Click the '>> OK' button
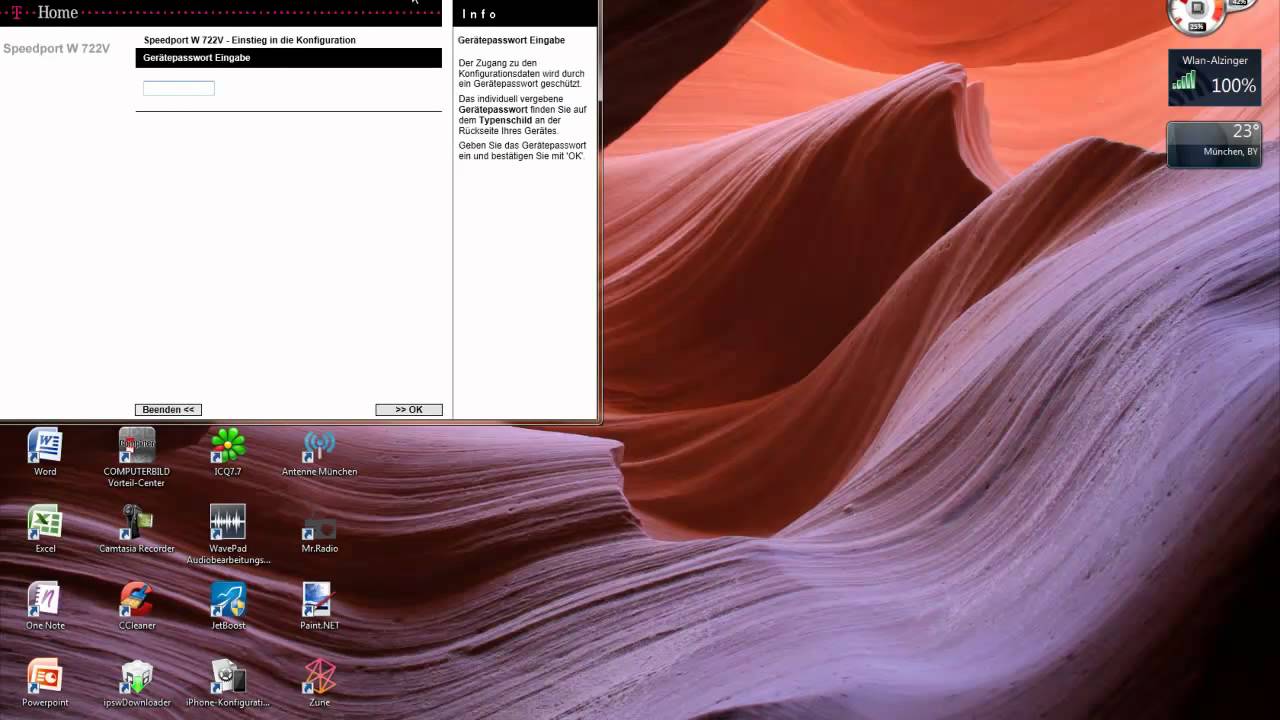The image size is (1280, 720). (x=409, y=410)
